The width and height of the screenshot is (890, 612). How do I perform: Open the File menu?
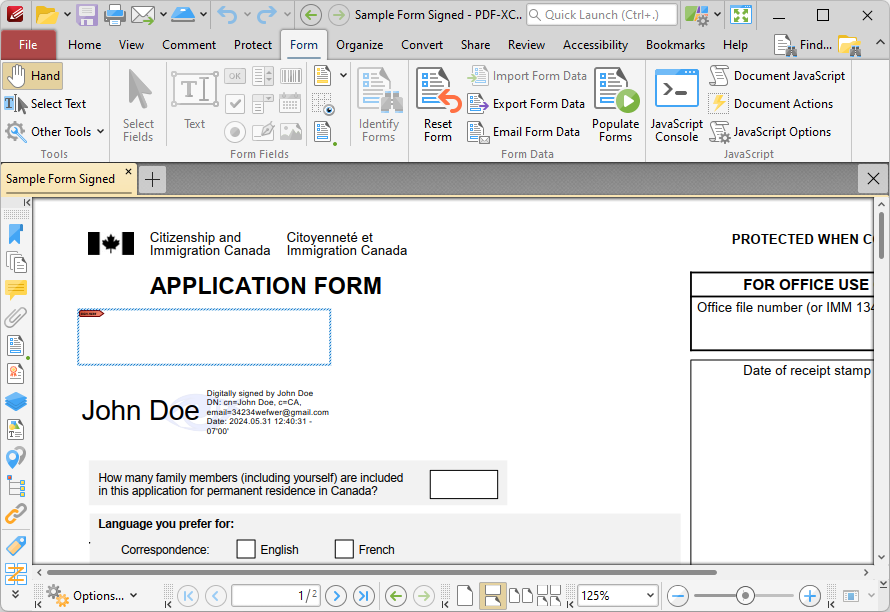click(x=29, y=44)
